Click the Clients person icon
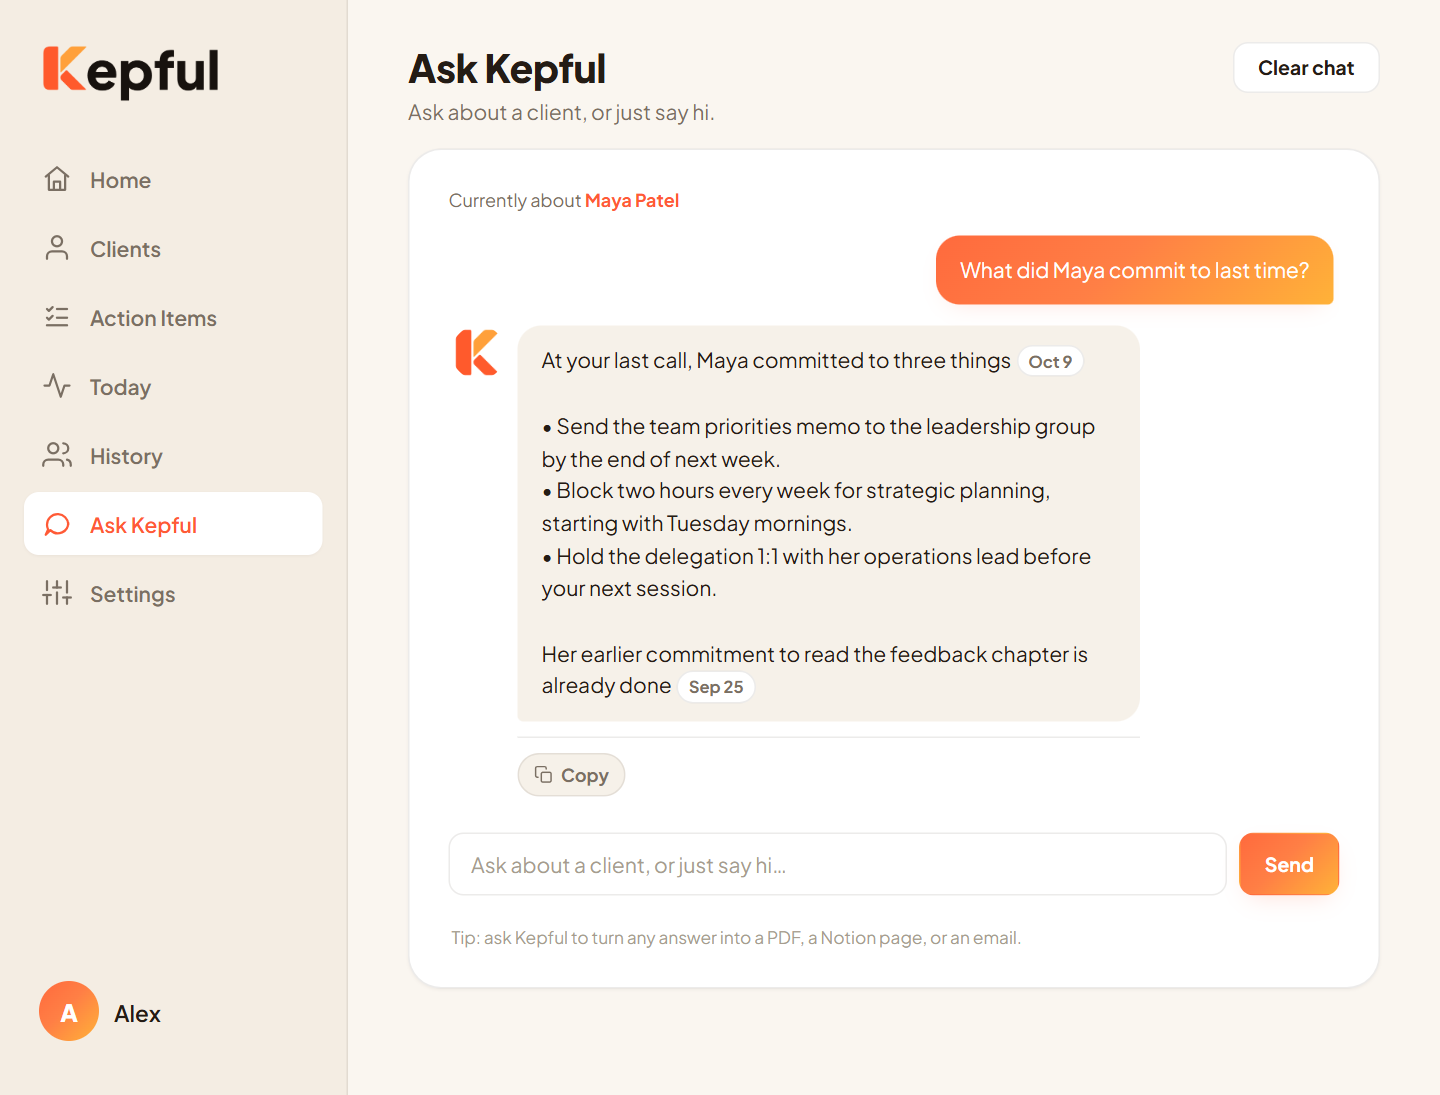Image resolution: width=1440 pixels, height=1095 pixels. 57,248
